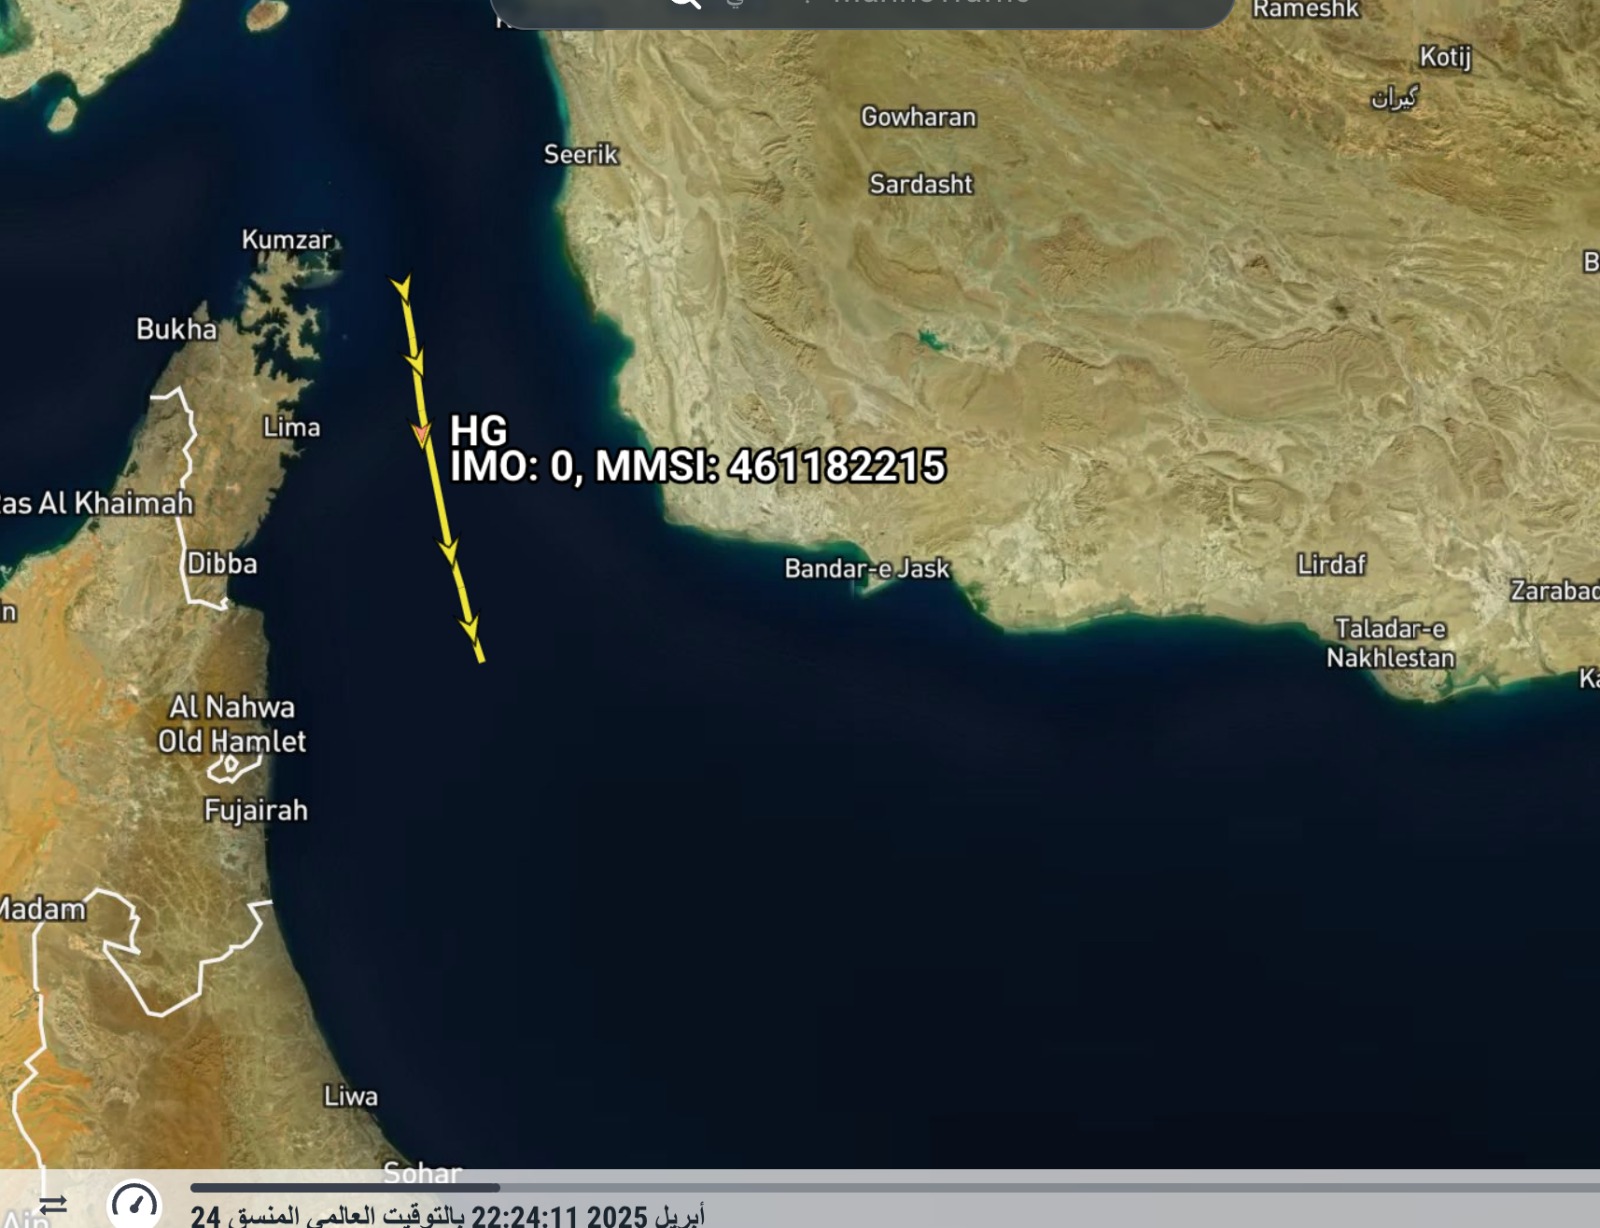
Task: Click the Ras Al Khaimah map label
Action: click(x=96, y=502)
